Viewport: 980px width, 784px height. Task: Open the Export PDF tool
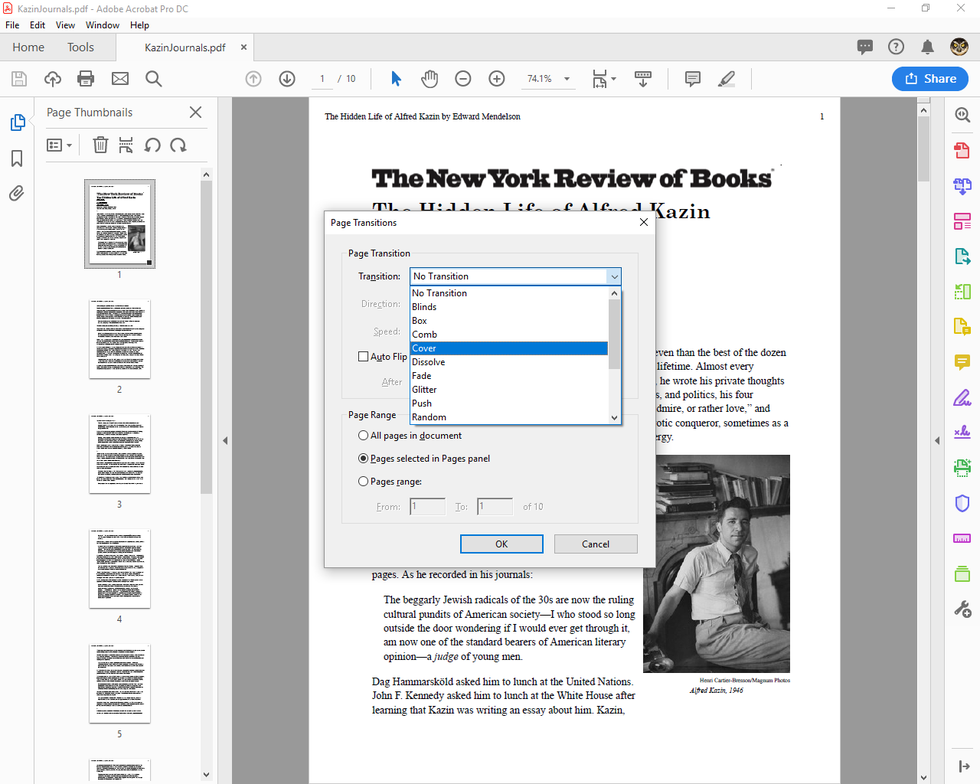[961, 256]
